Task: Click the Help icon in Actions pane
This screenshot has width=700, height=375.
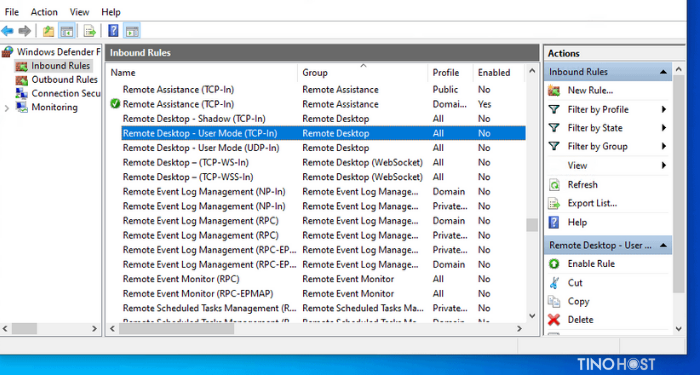Action: coord(554,222)
